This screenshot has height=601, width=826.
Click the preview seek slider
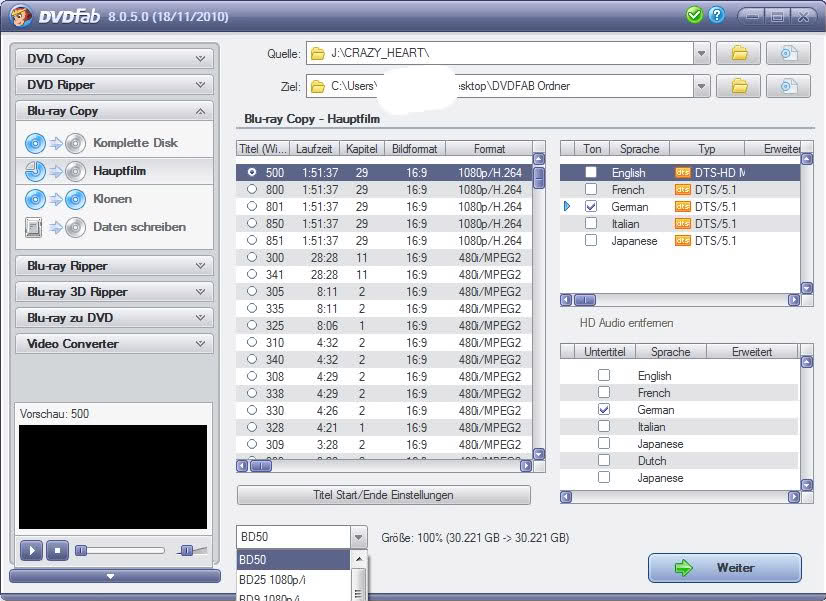(120, 550)
